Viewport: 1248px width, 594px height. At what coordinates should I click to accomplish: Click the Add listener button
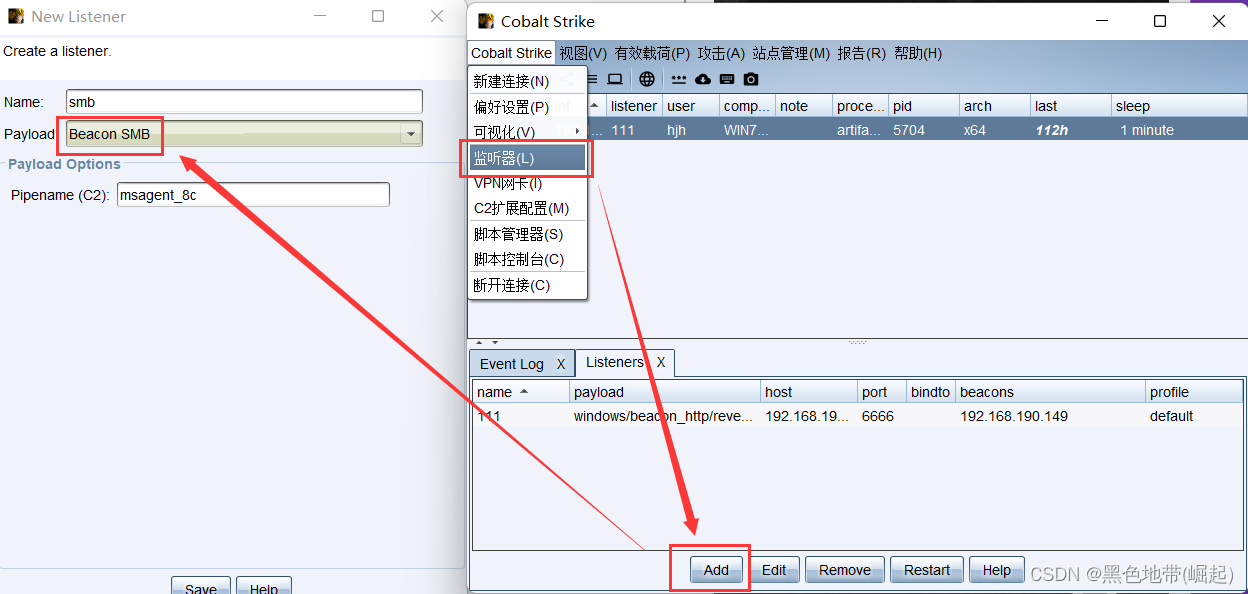pyautogui.click(x=714, y=569)
